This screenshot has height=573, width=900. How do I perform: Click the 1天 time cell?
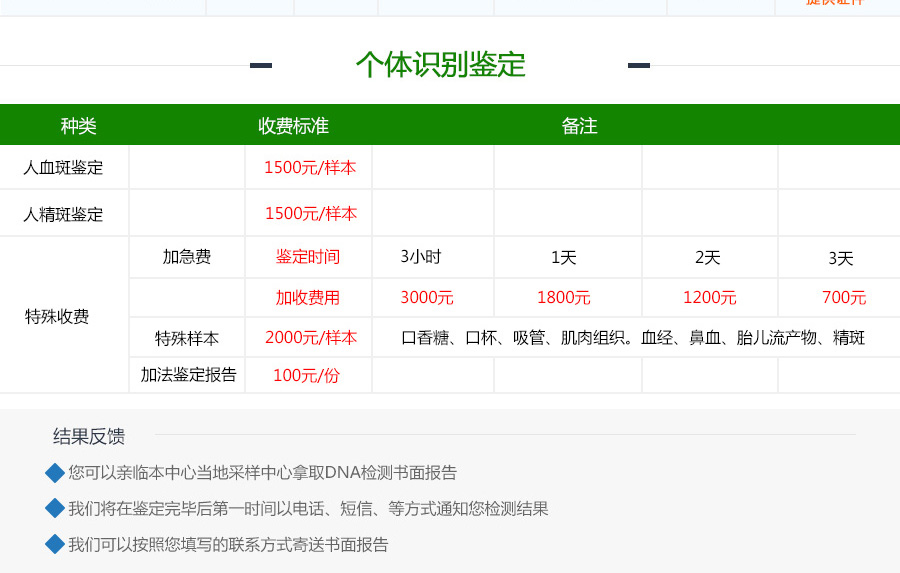(564, 257)
